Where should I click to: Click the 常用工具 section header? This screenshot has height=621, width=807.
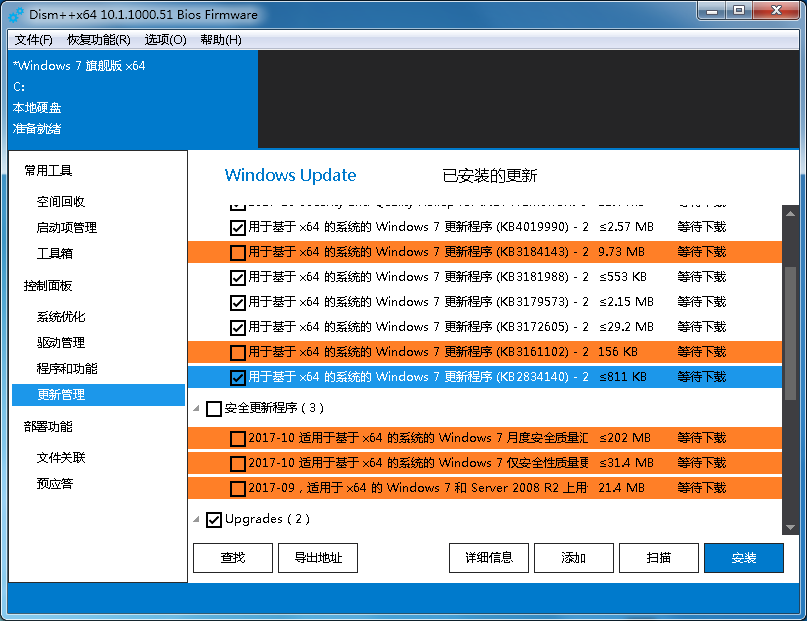(x=48, y=171)
